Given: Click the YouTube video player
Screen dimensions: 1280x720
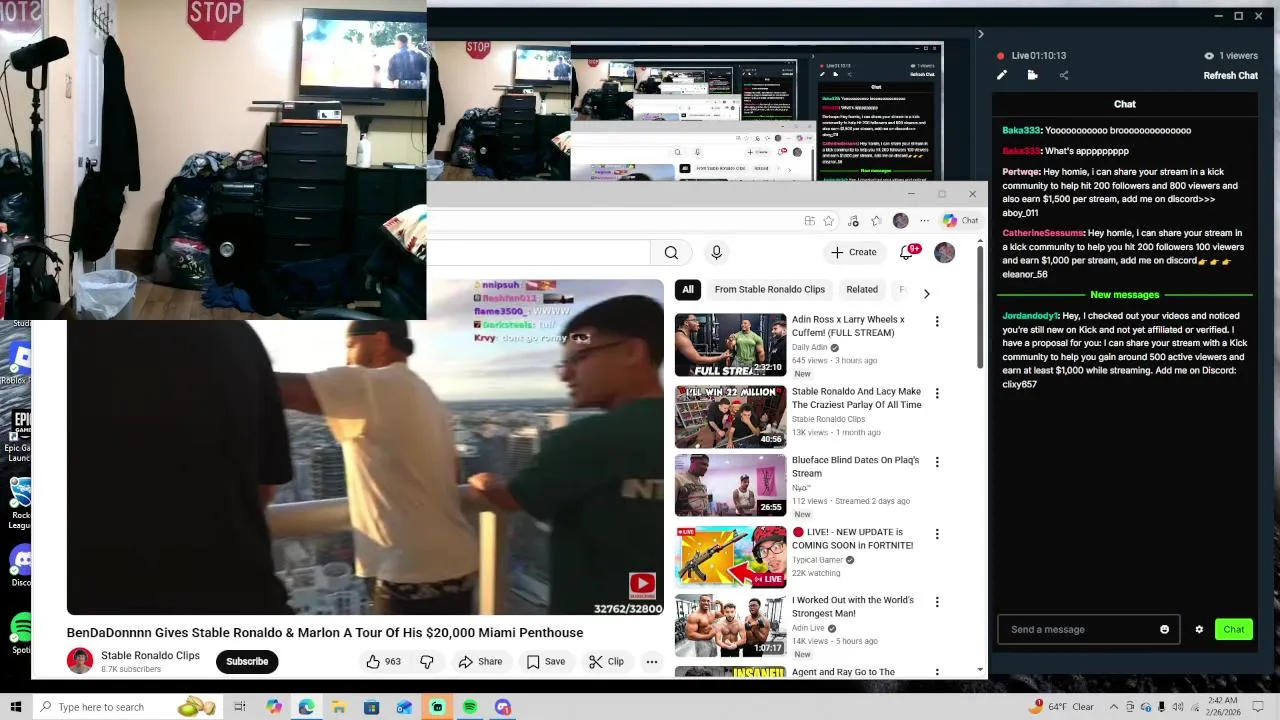Looking at the screenshot, I should (x=365, y=447).
